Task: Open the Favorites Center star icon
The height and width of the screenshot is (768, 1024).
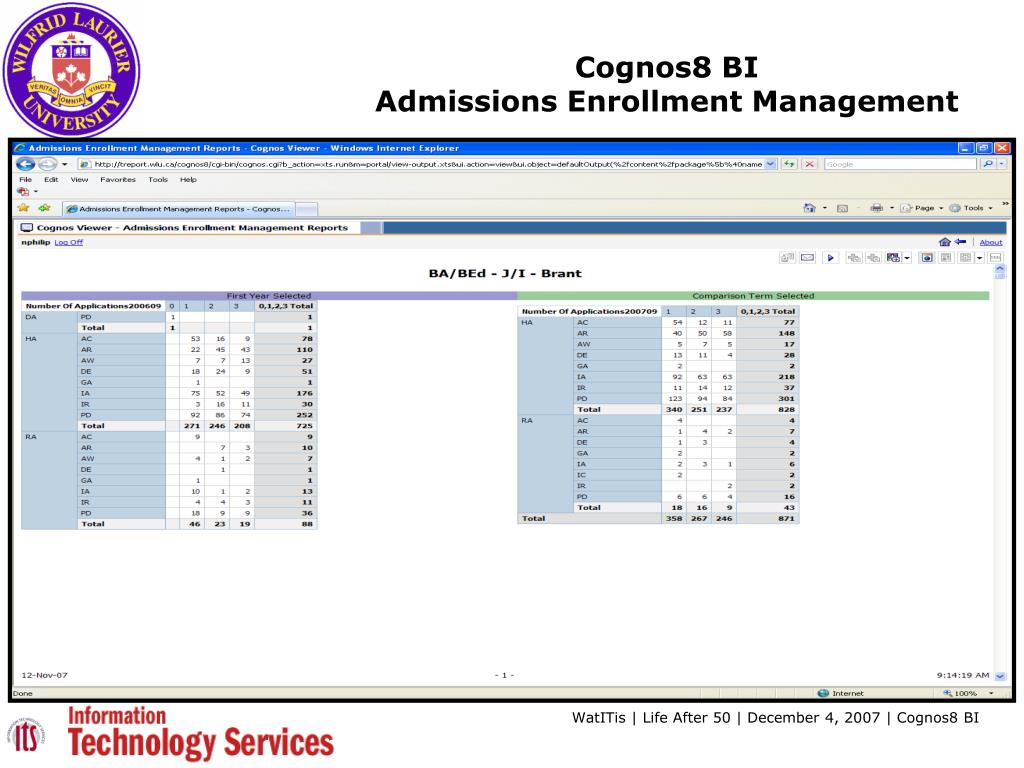Action: coord(24,208)
